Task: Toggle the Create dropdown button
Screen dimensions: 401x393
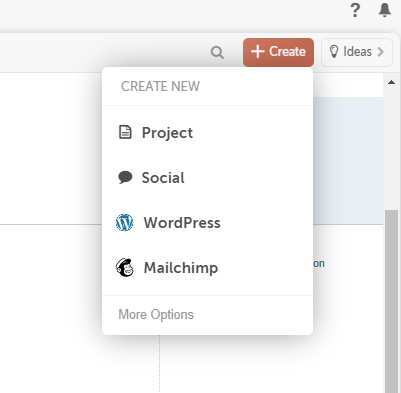Action: [278, 52]
